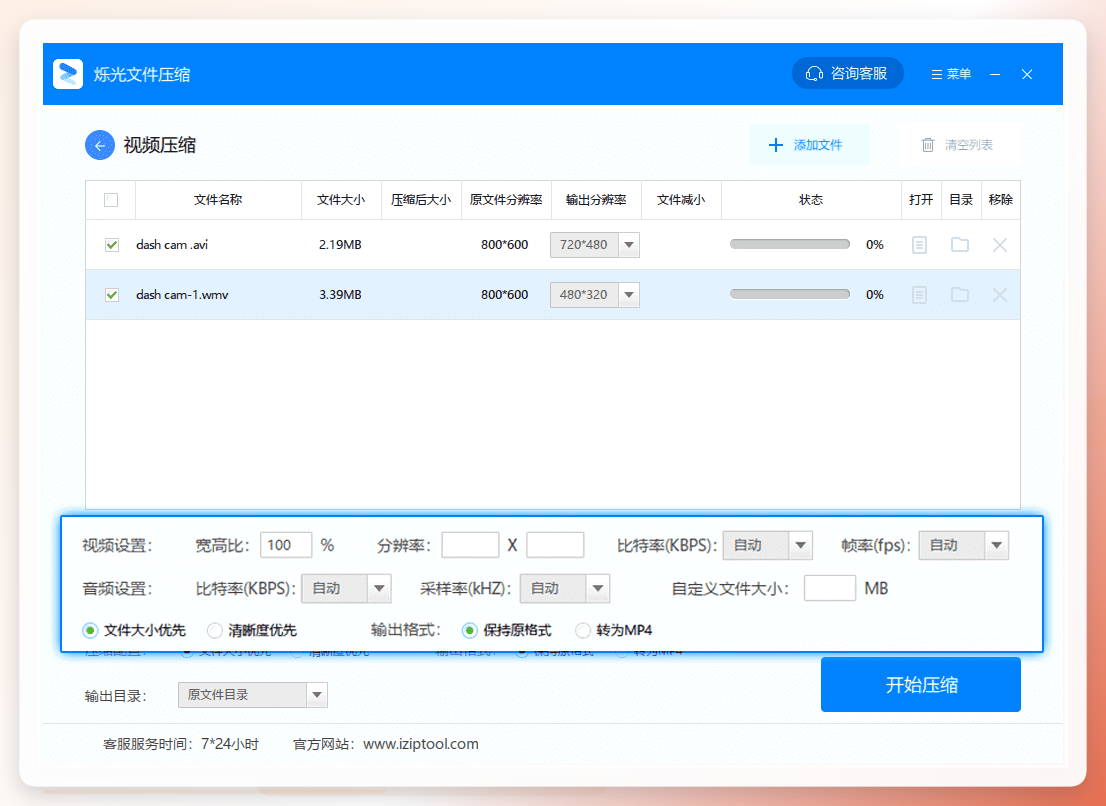Open website link www.iziptool.com
The height and width of the screenshot is (806, 1106).
[420, 744]
